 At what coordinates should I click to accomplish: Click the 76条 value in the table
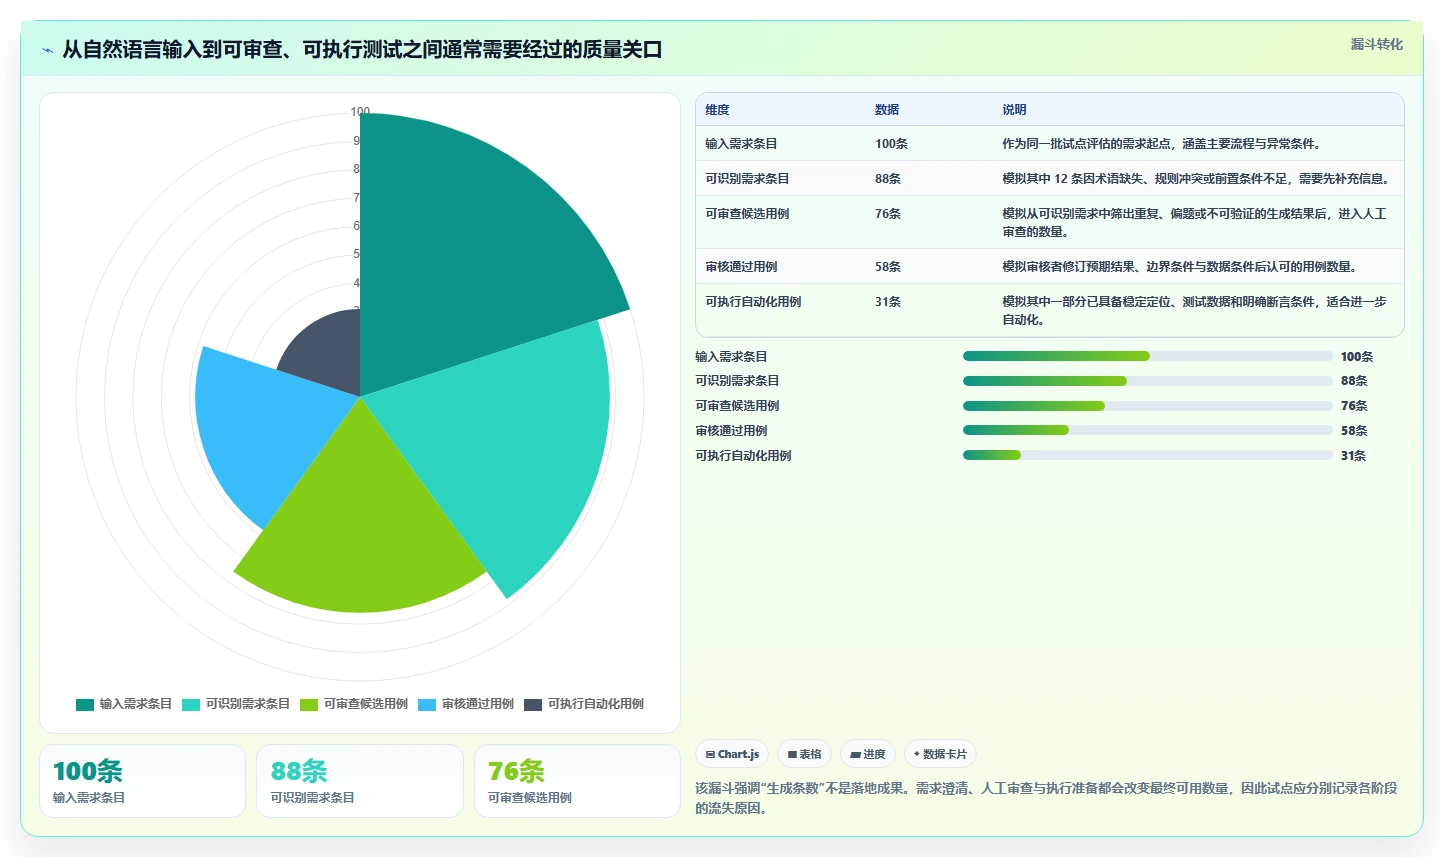coord(888,214)
